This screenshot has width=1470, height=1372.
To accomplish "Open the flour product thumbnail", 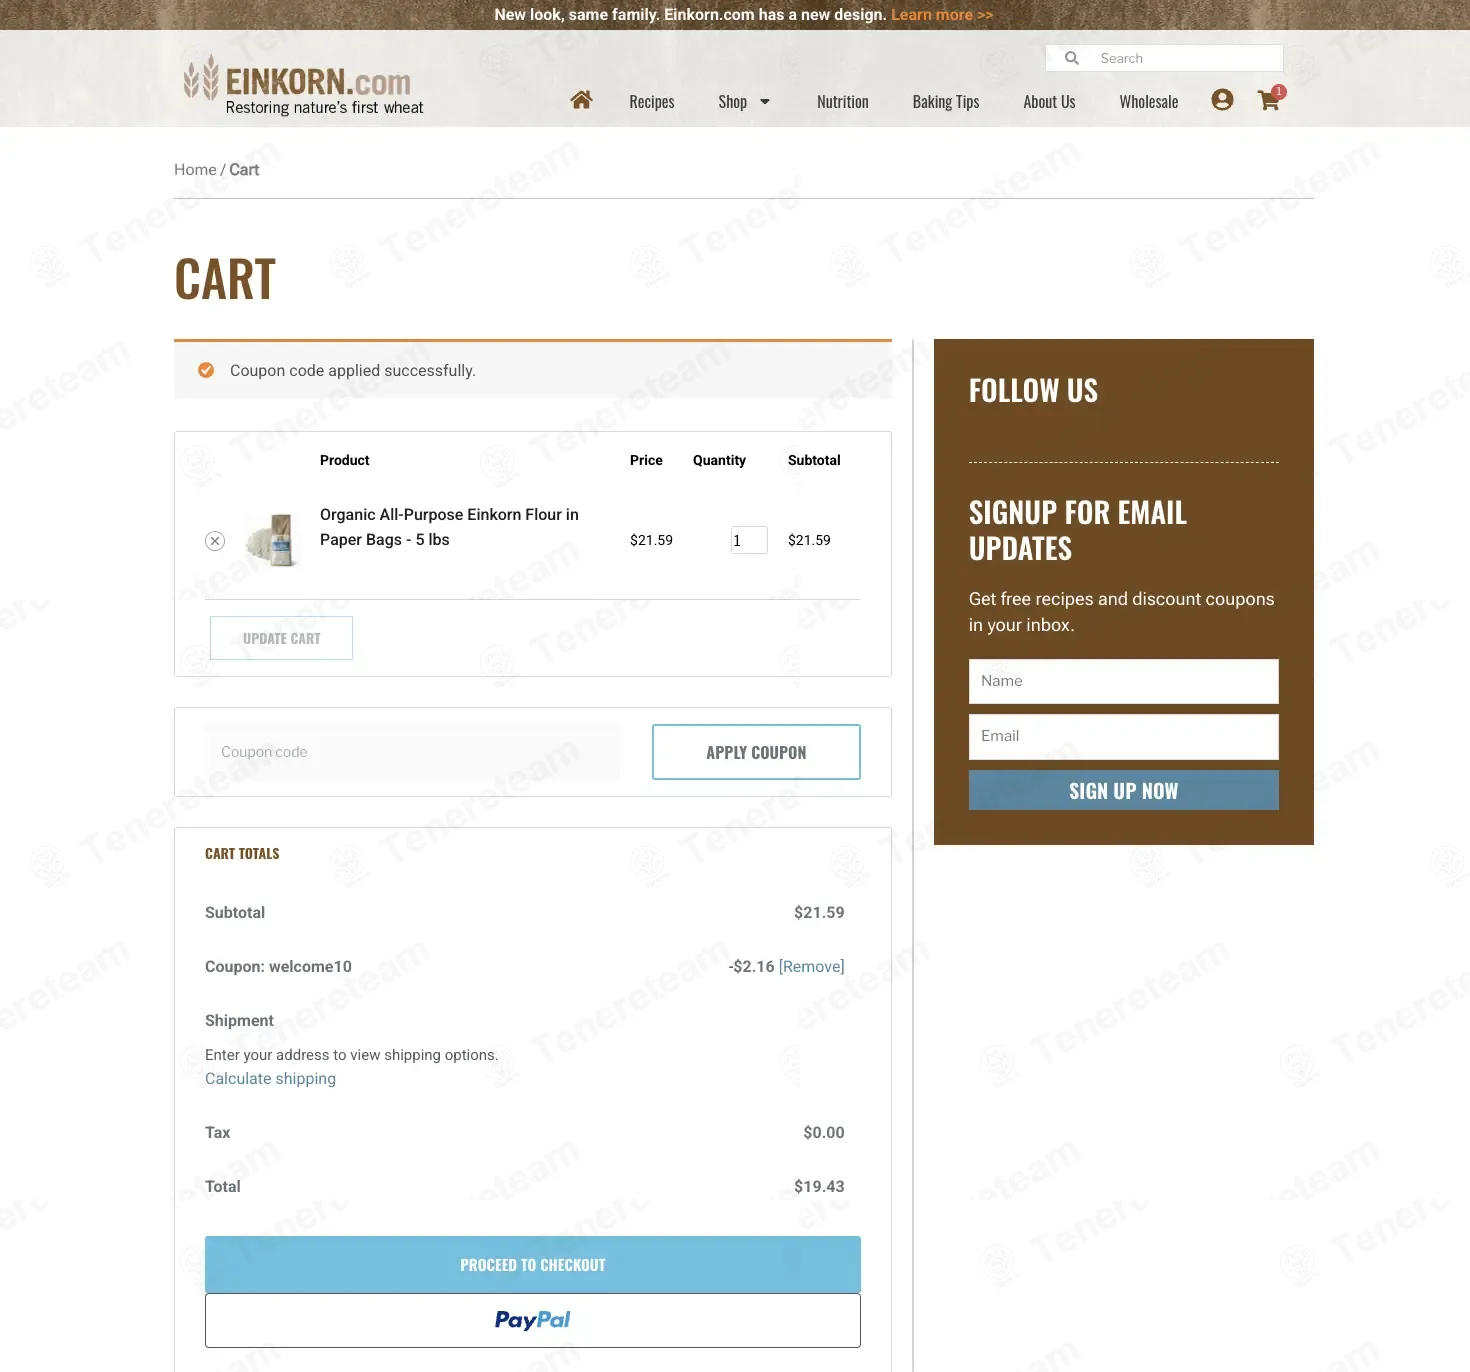I will pyautogui.click(x=273, y=540).
